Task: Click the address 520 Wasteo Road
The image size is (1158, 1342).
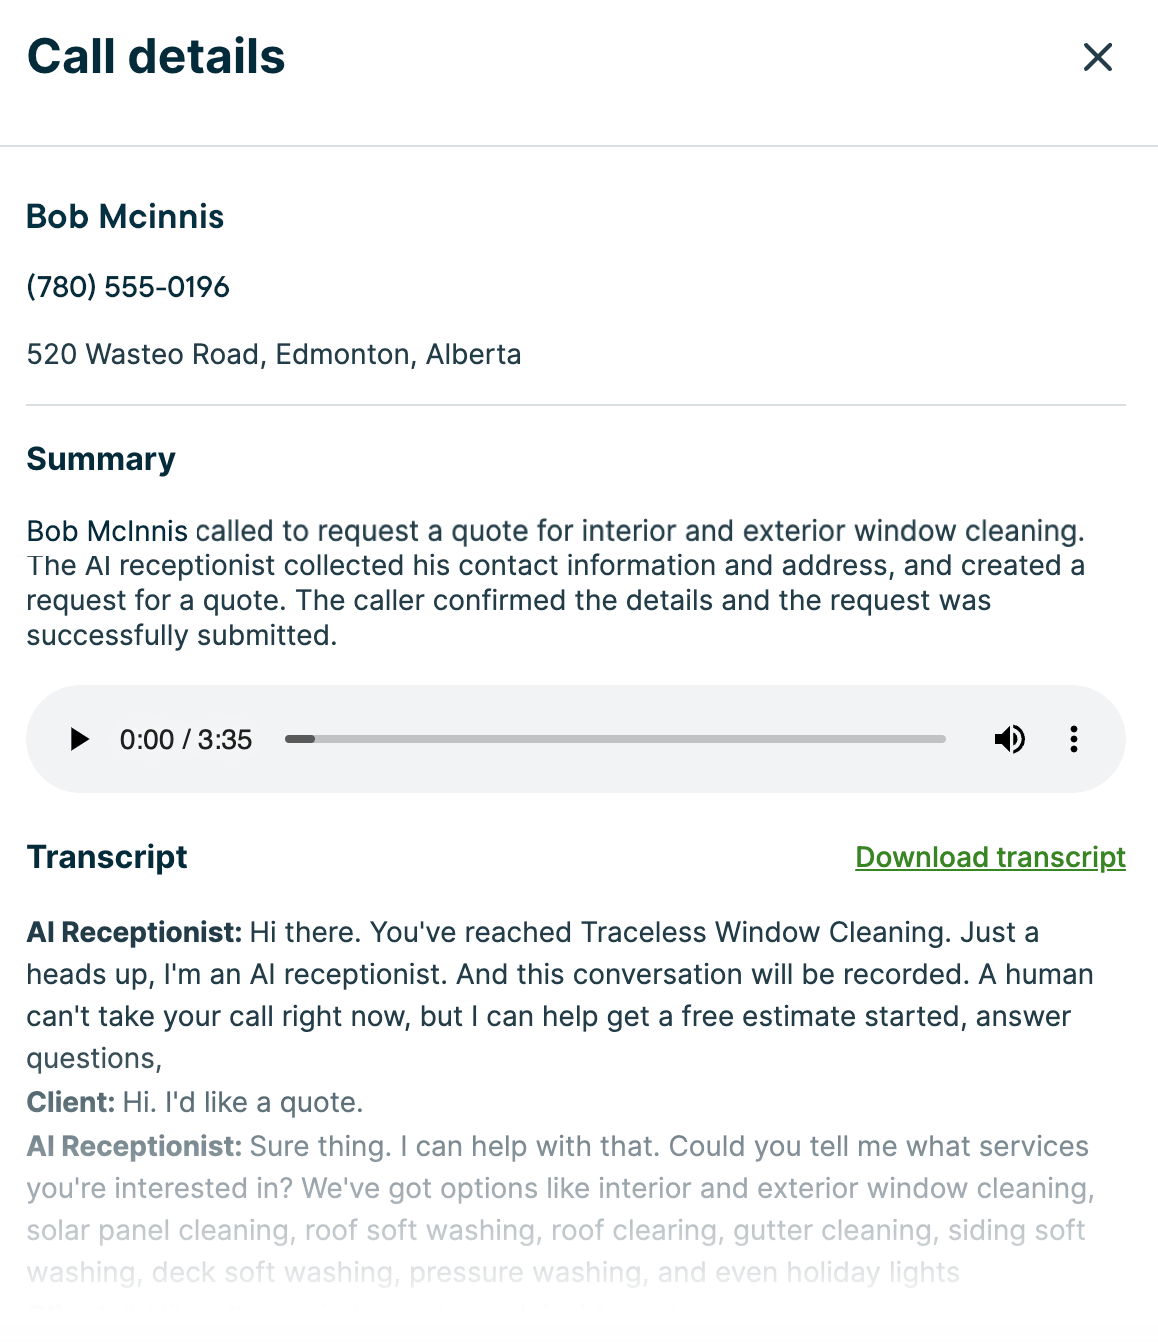Action: click(x=273, y=354)
